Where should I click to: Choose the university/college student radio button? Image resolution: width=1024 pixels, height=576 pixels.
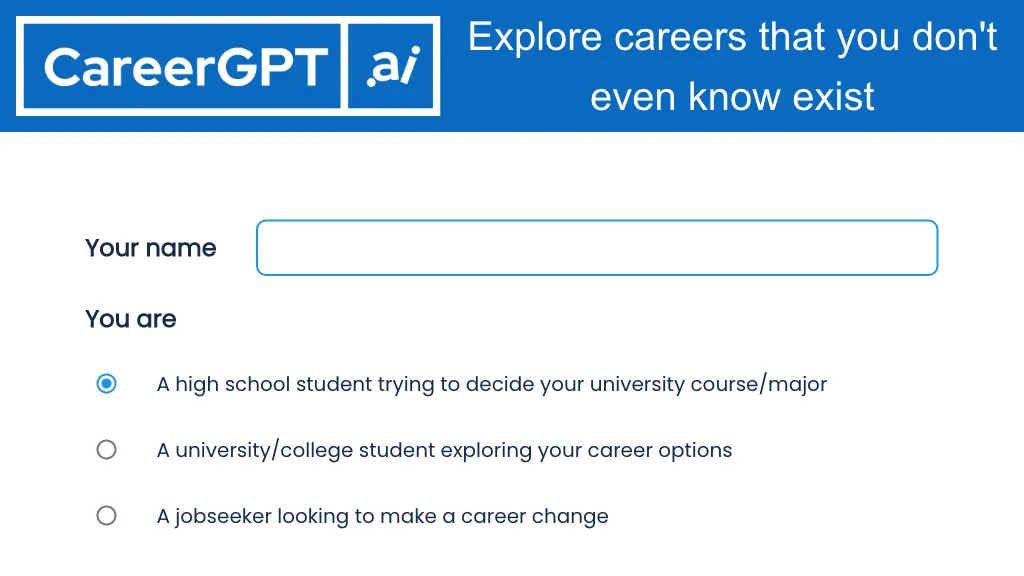click(106, 450)
